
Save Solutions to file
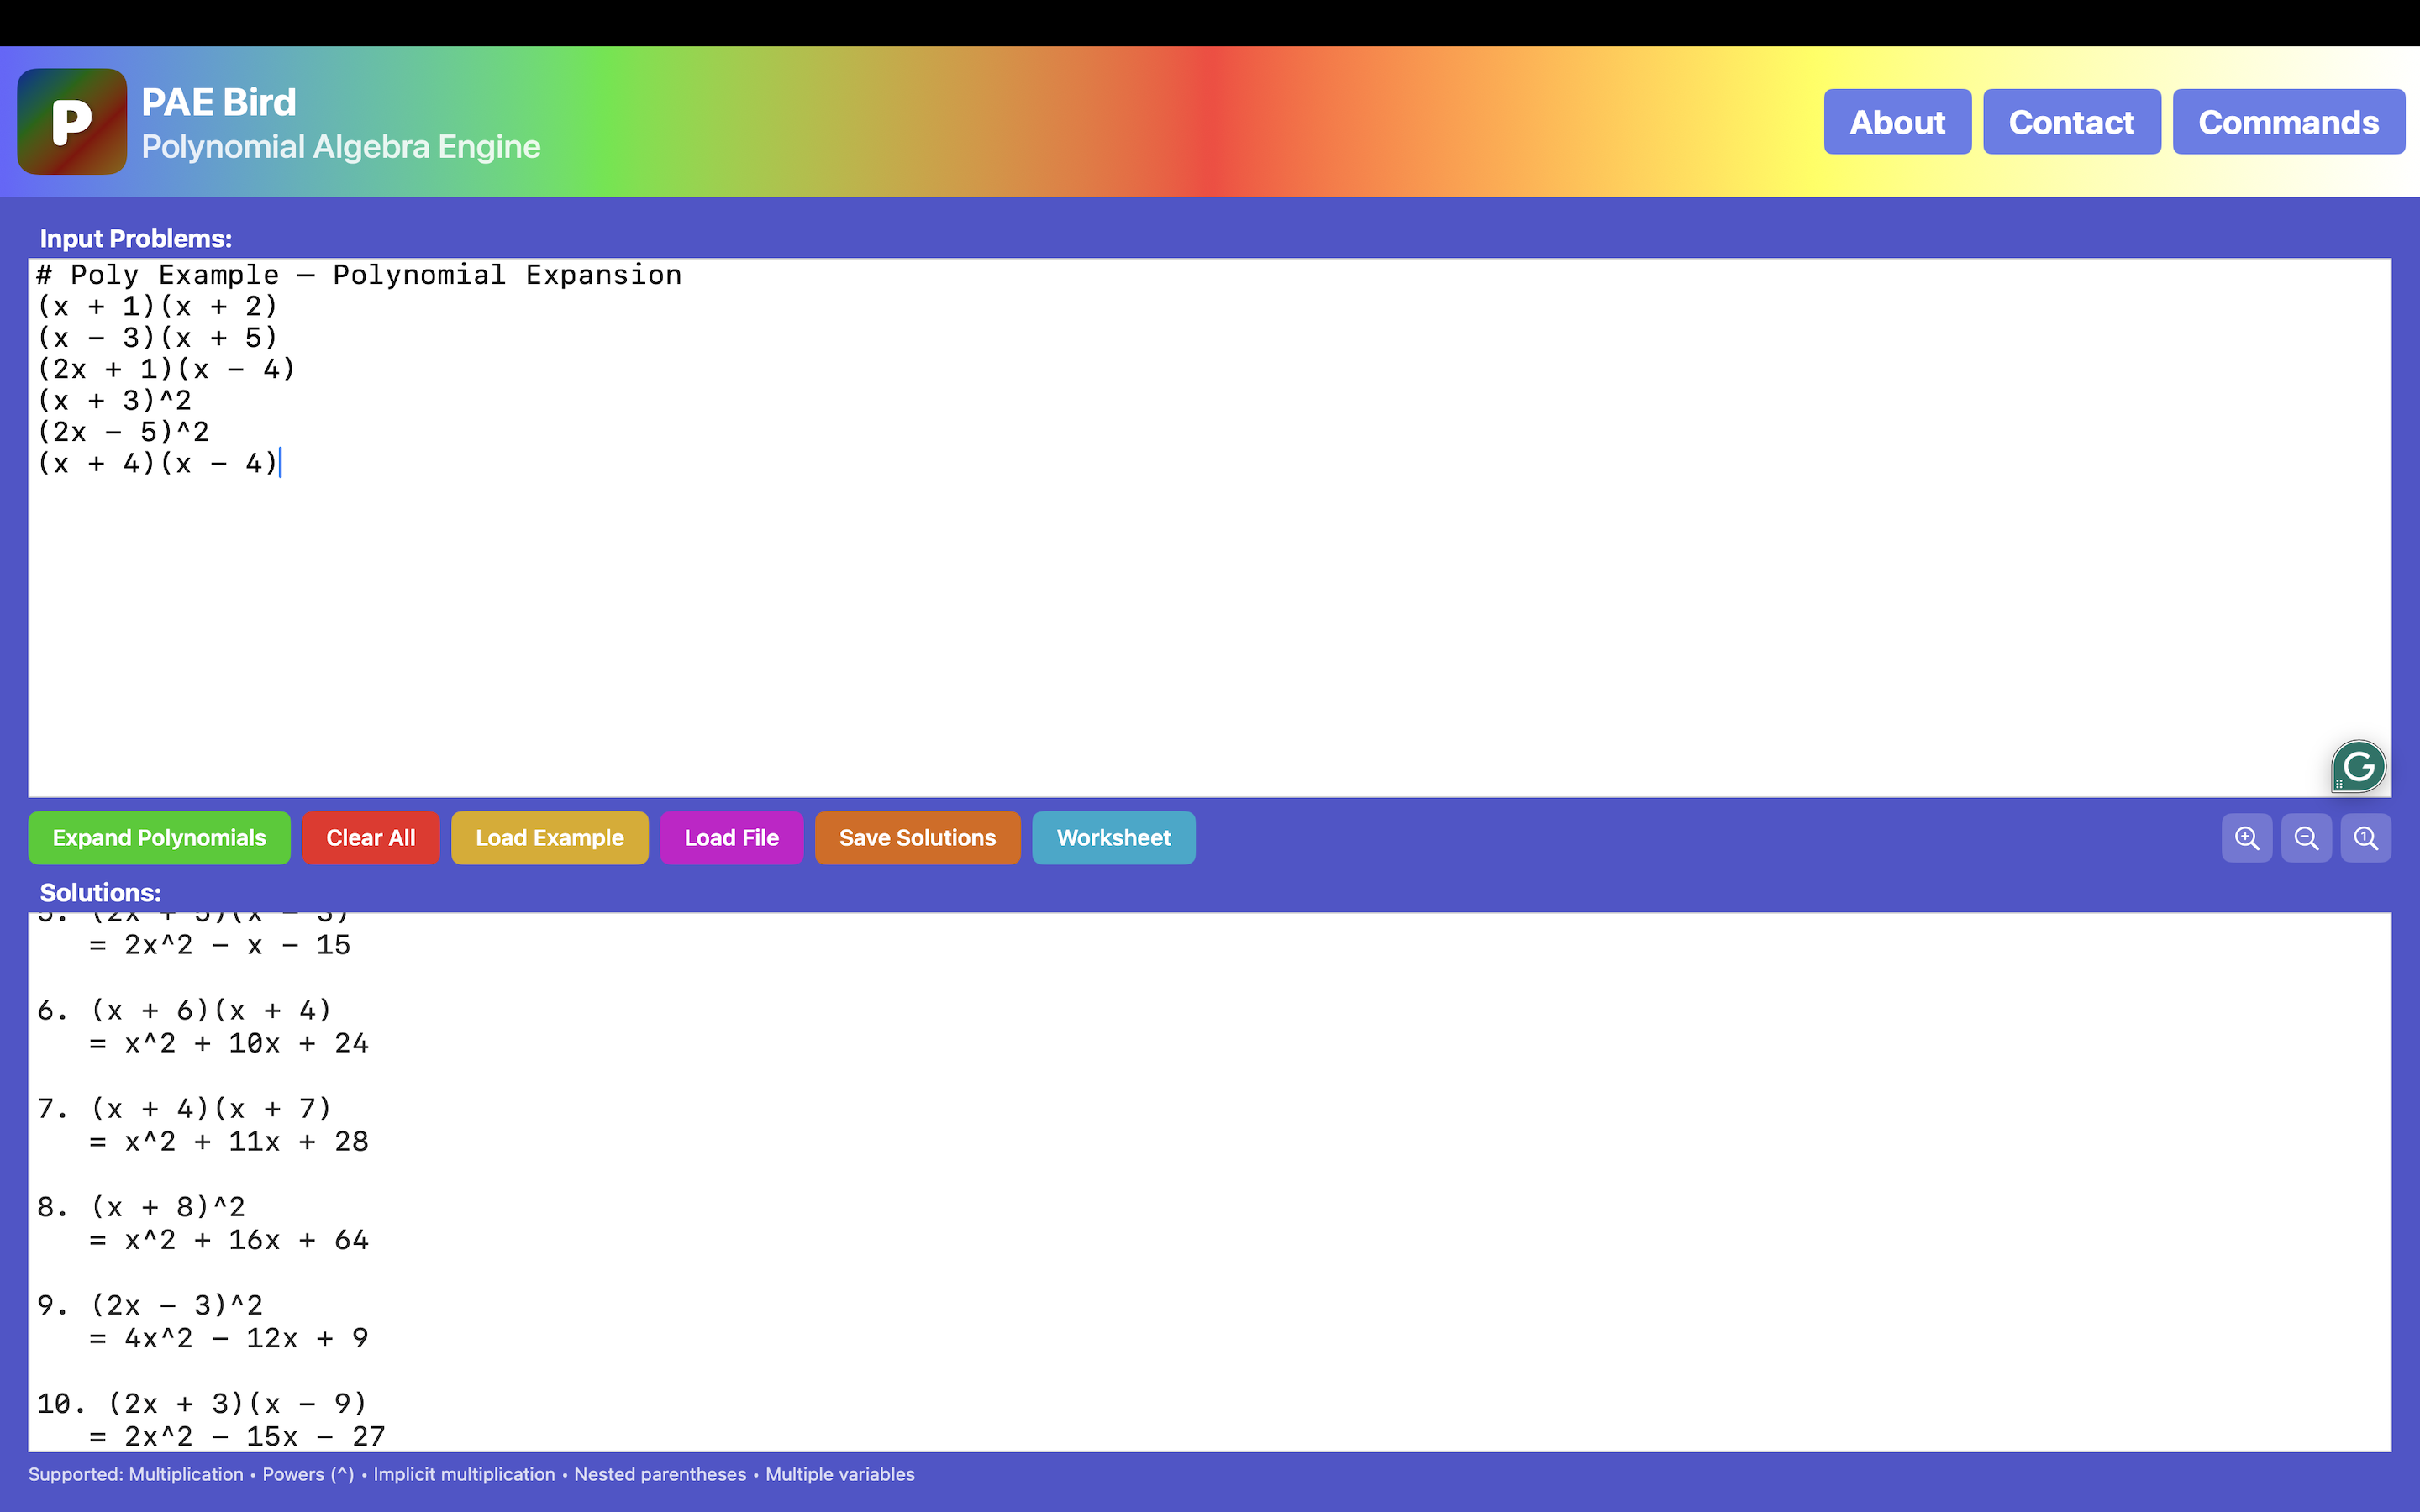tap(917, 838)
